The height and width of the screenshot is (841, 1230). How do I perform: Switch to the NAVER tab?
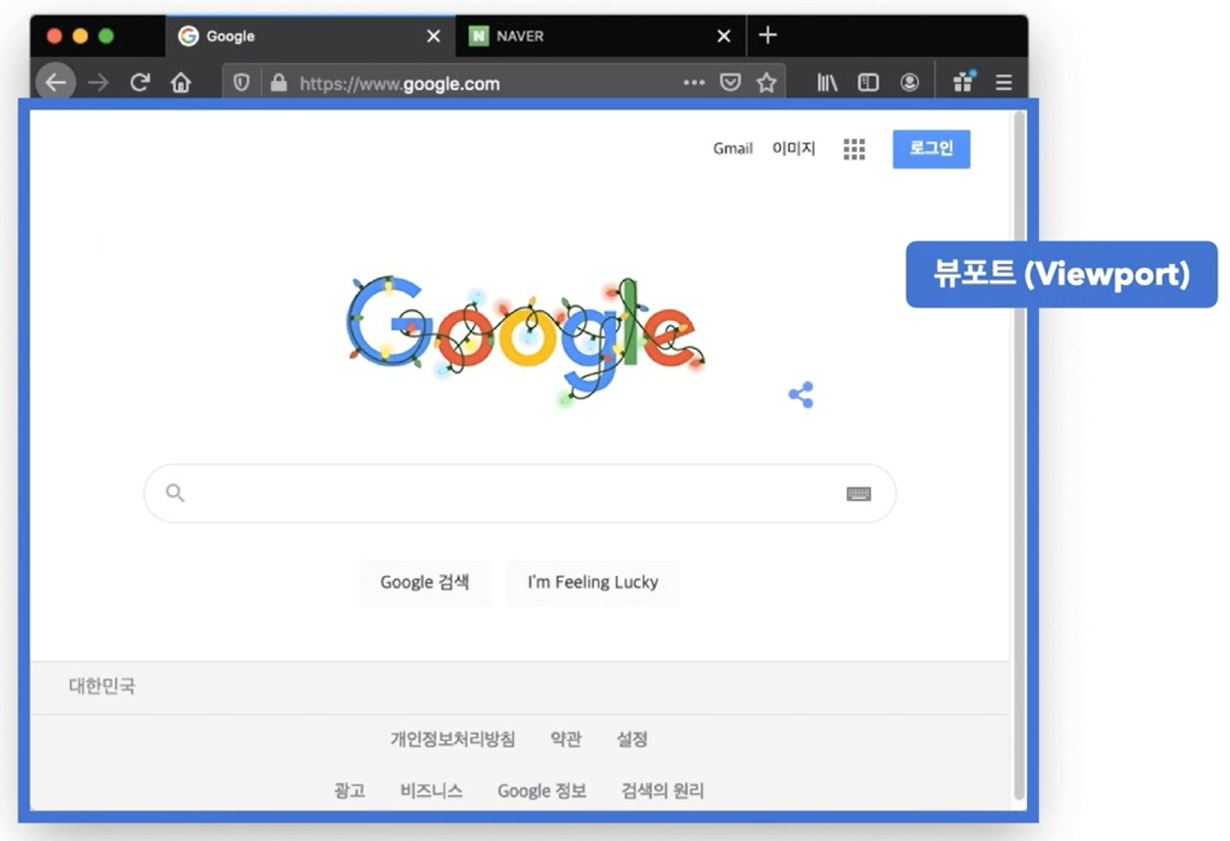[600, 36]
